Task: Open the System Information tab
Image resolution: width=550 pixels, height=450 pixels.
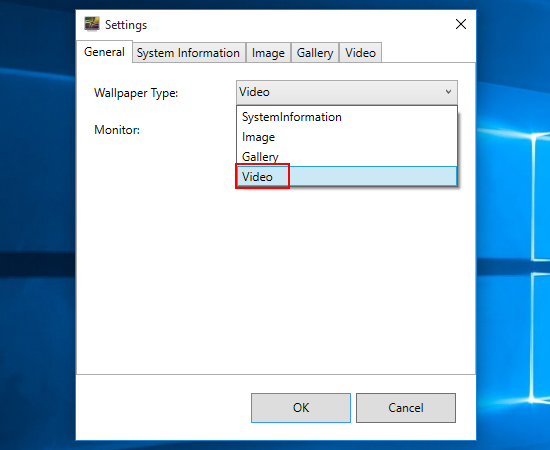Action: [x=188, y=53]
